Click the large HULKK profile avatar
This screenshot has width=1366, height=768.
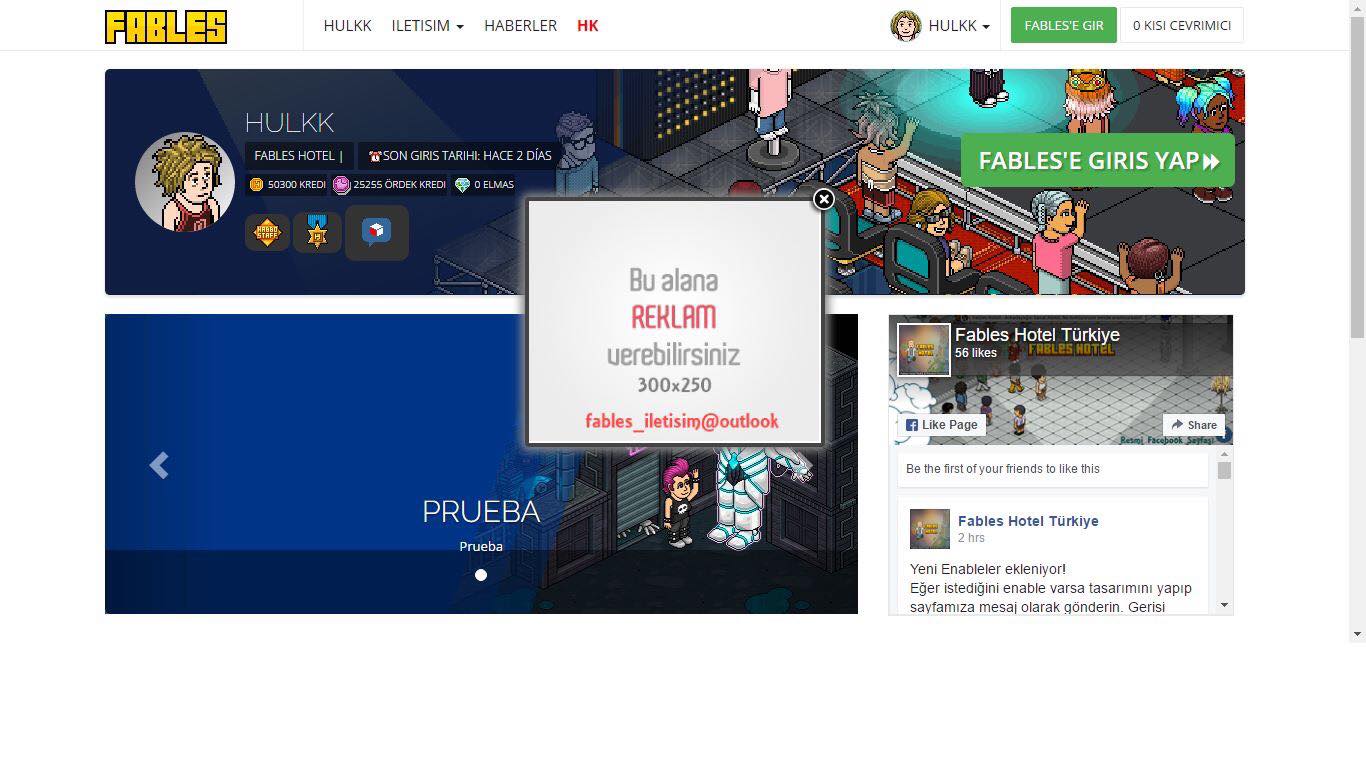click(185, 182)
